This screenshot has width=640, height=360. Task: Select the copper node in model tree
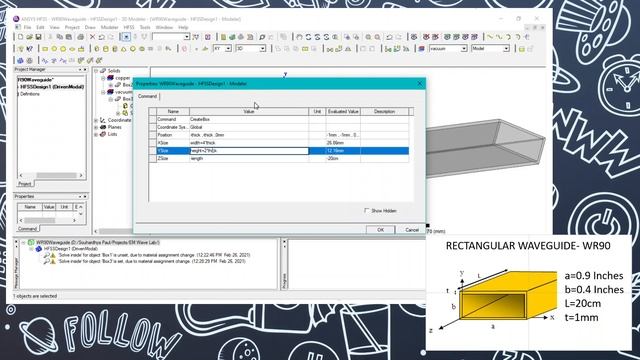coord(122,78)
